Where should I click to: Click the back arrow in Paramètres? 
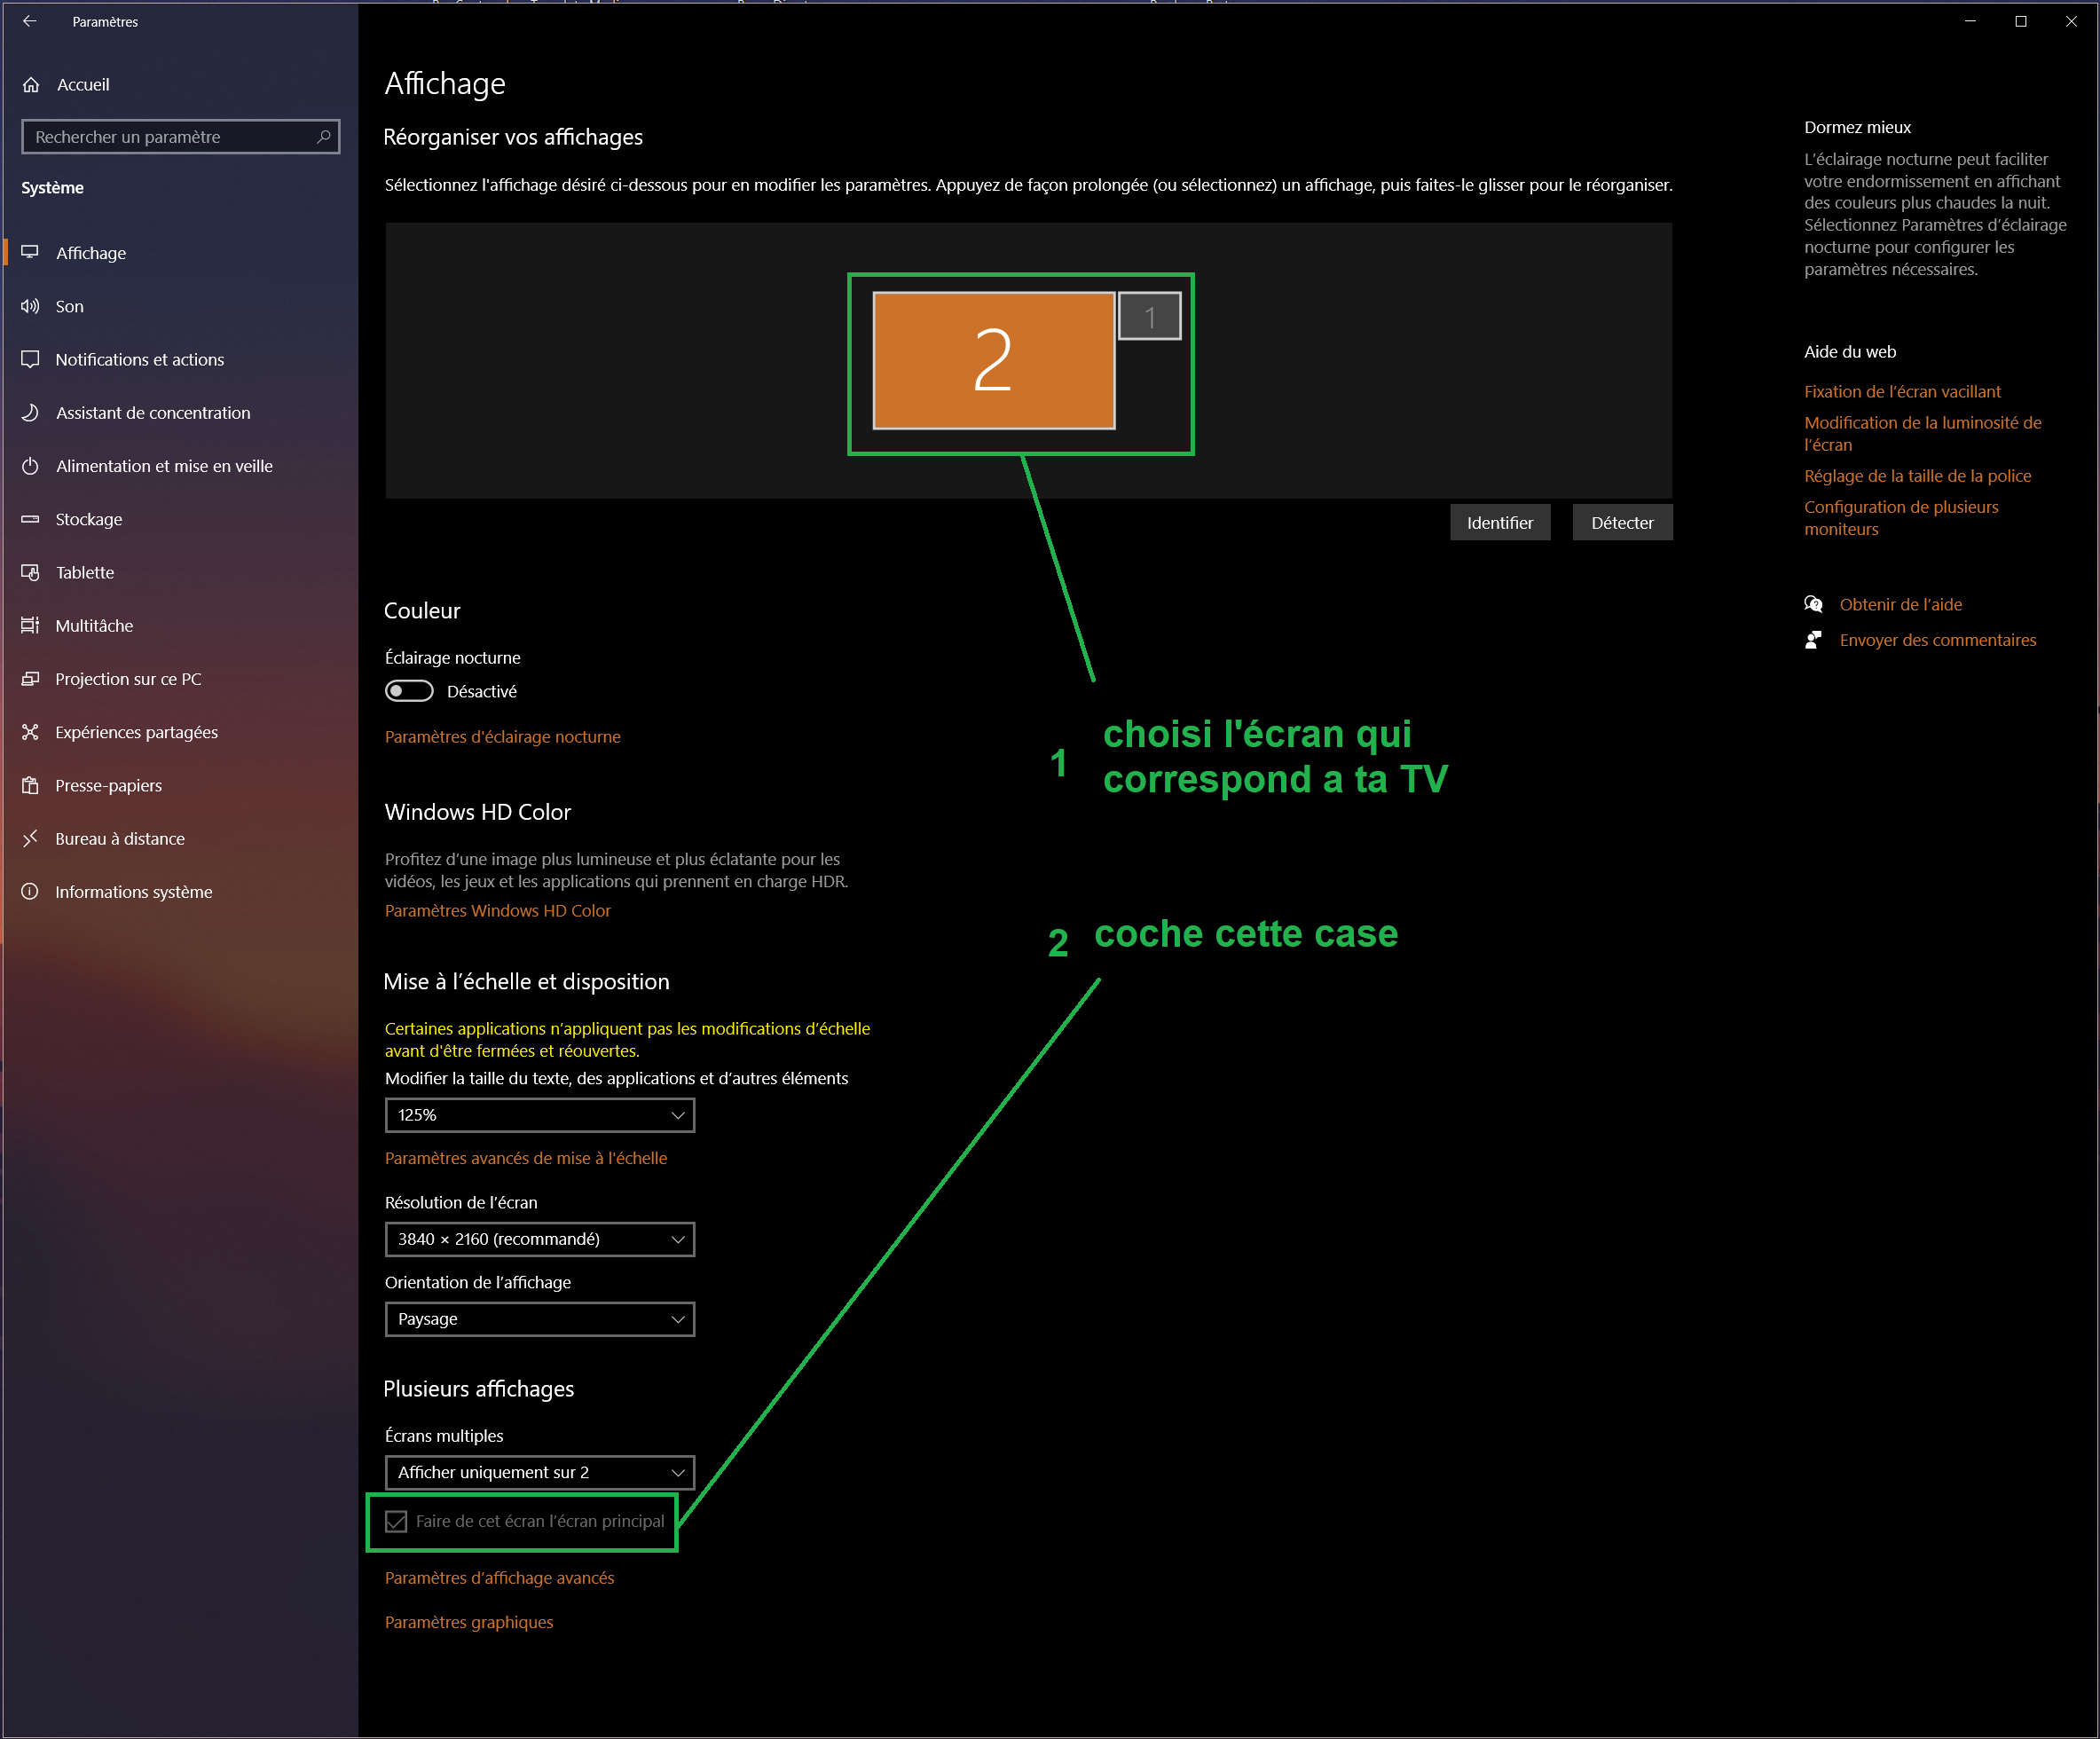[30, 21]
